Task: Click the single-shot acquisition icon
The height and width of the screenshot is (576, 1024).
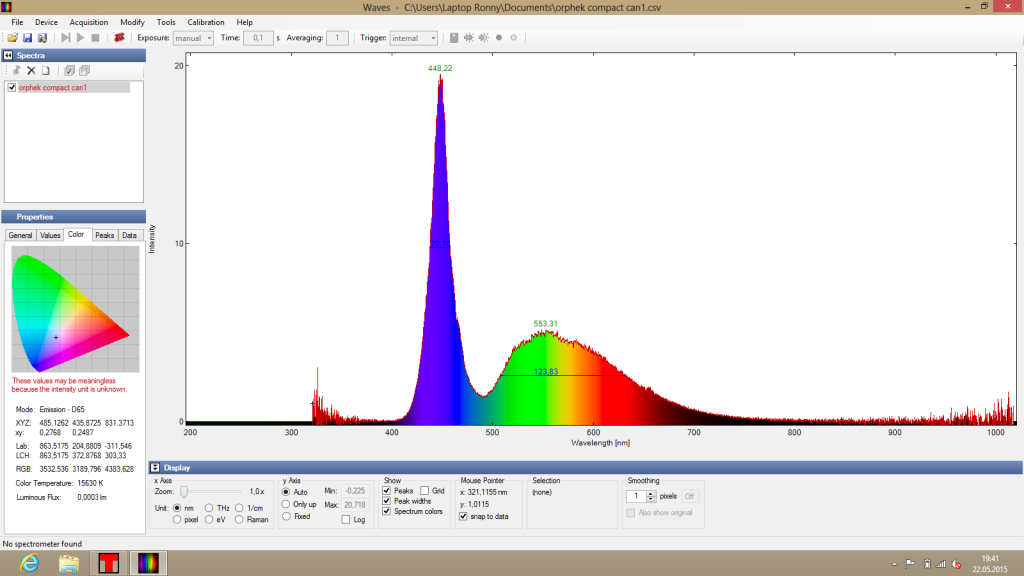Action: (66, 38)
